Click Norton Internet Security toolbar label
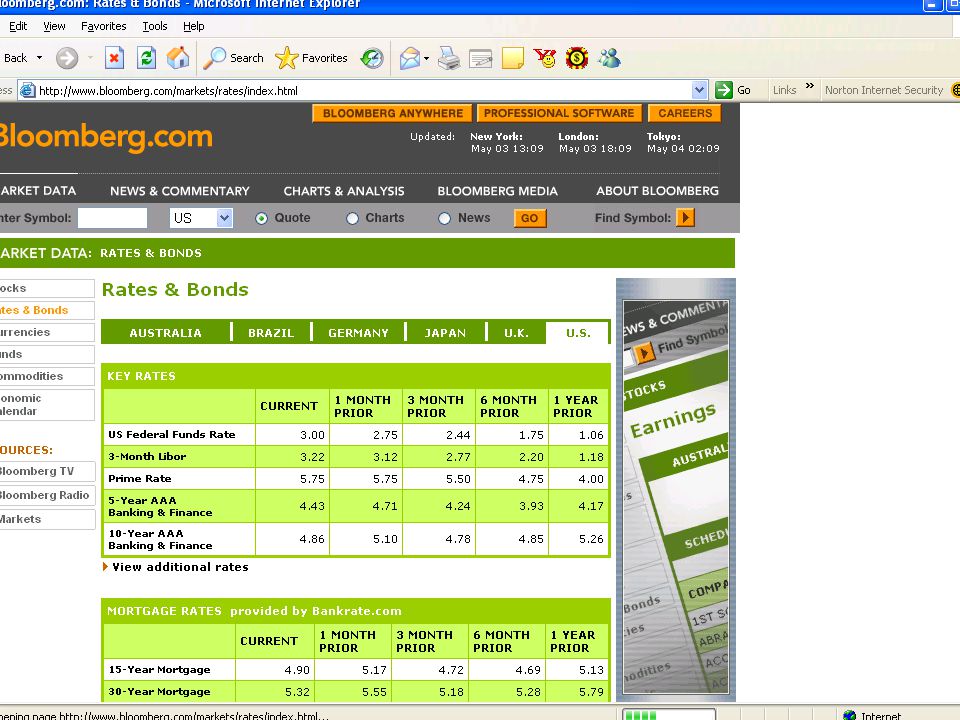Viewport: 960px width, 720px height. click(883, 90)
